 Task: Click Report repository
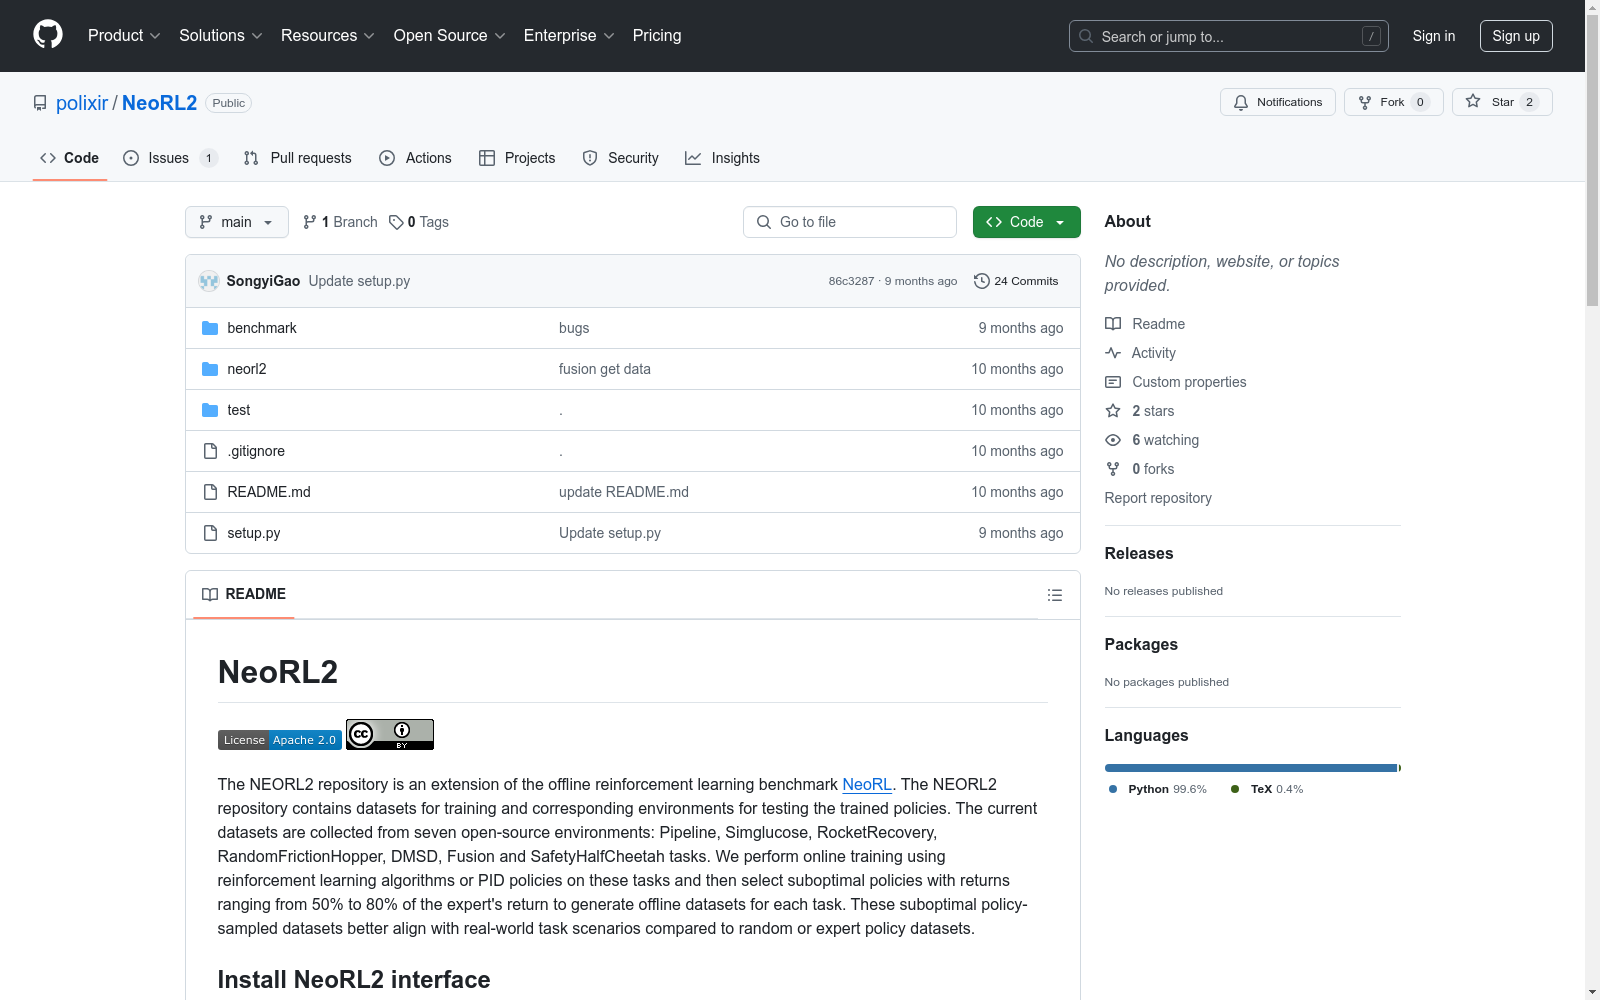click(1158, 498)
